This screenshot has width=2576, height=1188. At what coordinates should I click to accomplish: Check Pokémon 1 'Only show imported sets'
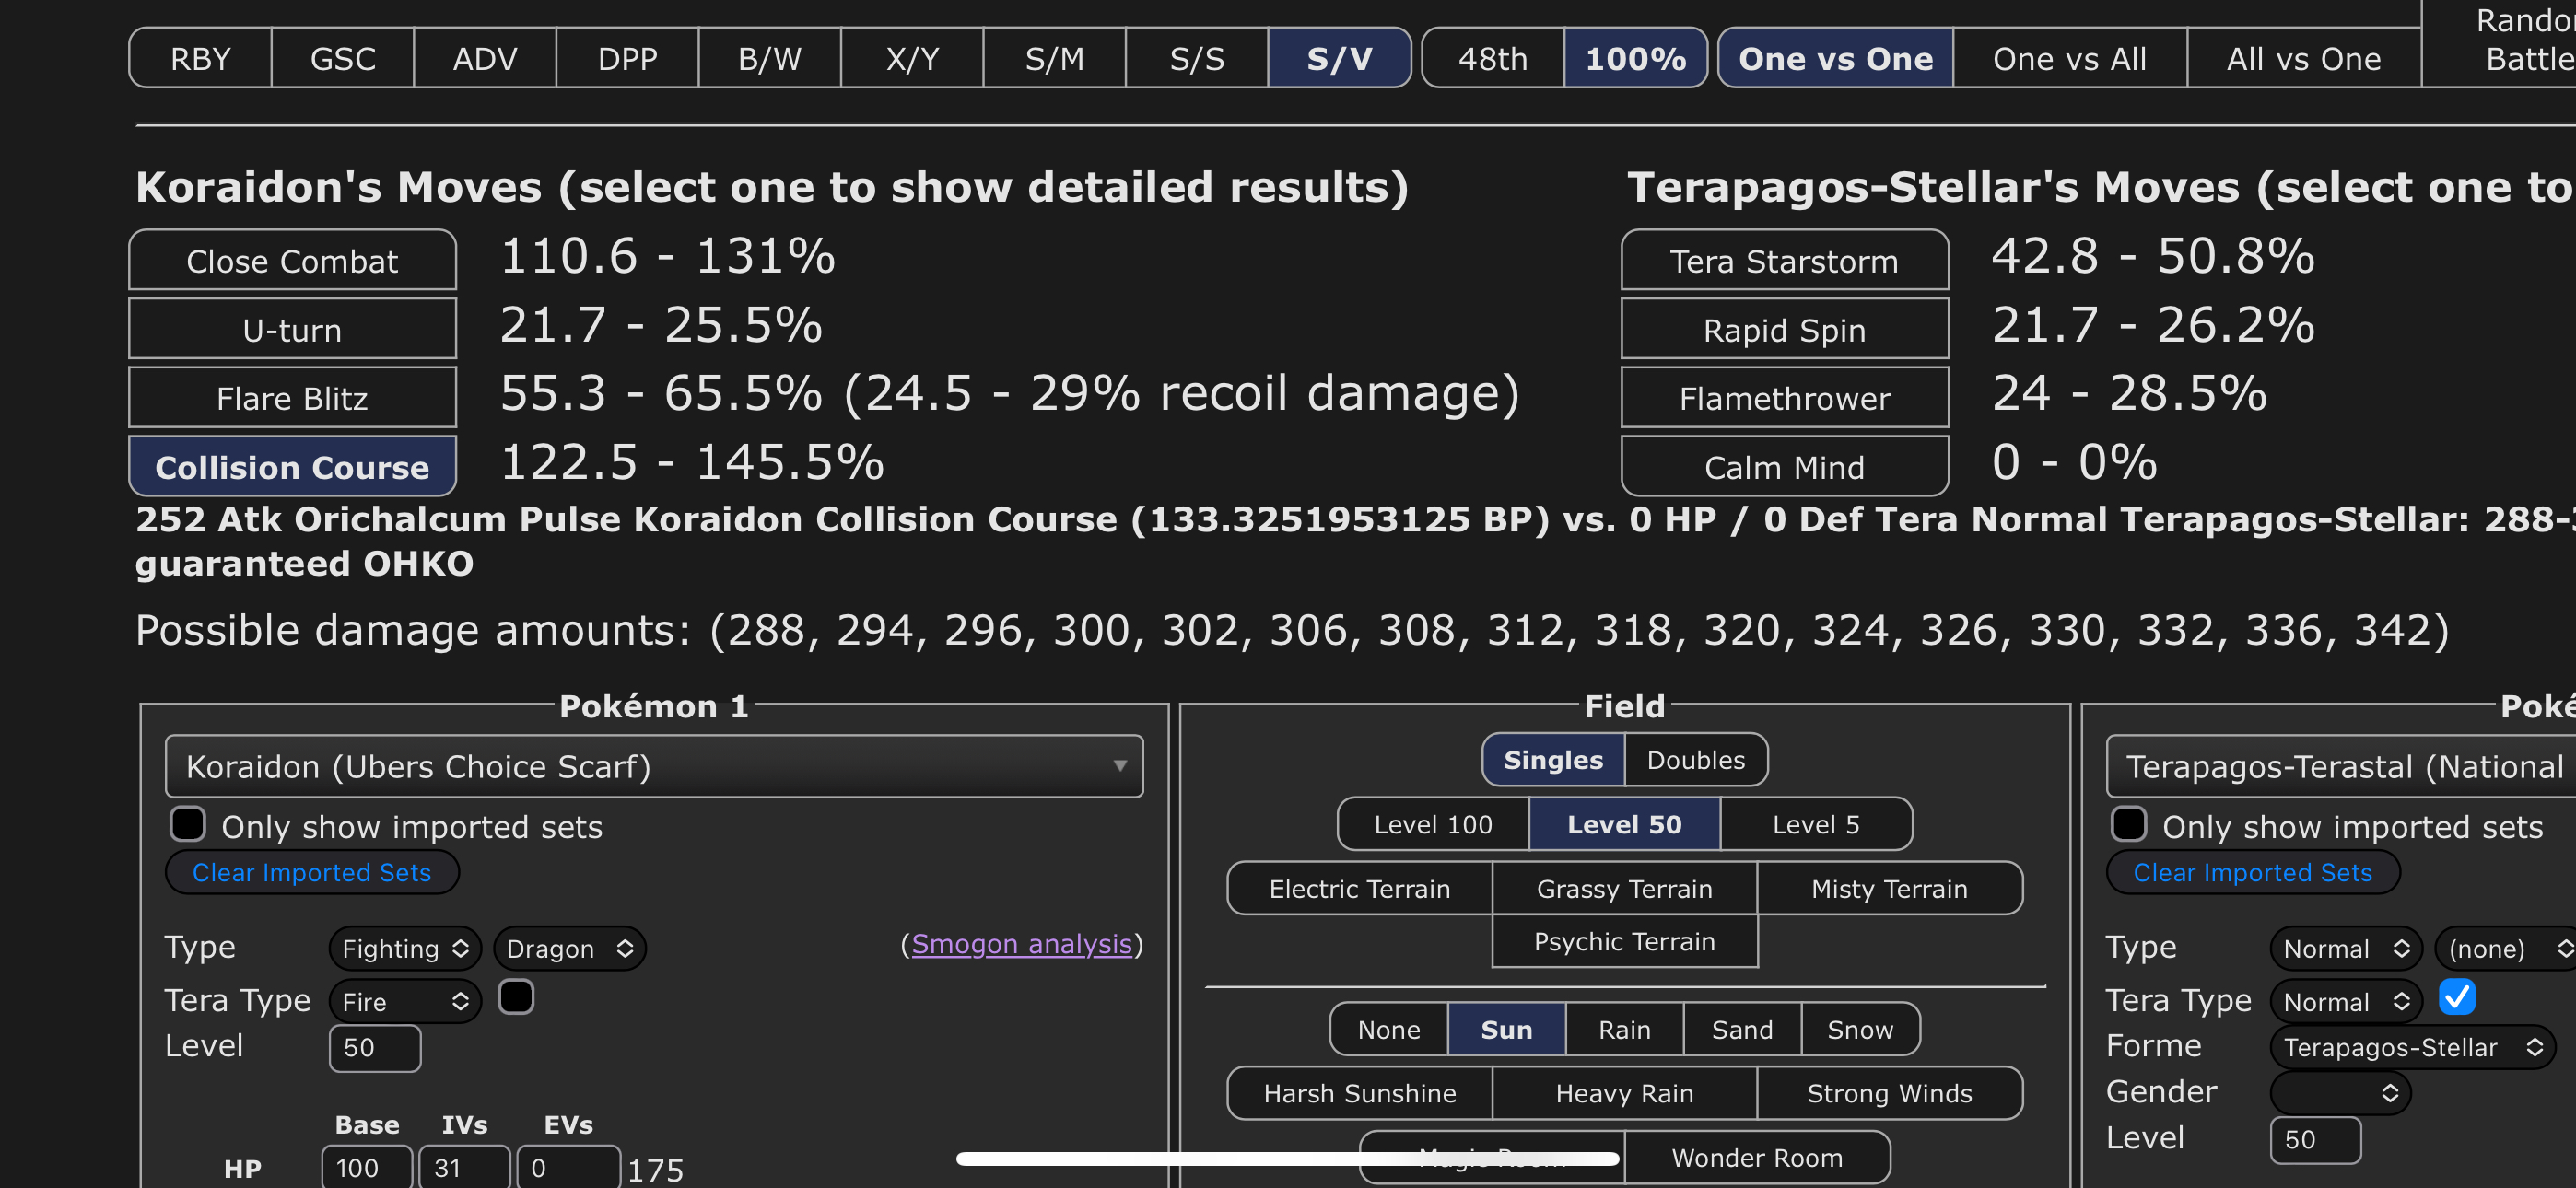tap(188, 824)
